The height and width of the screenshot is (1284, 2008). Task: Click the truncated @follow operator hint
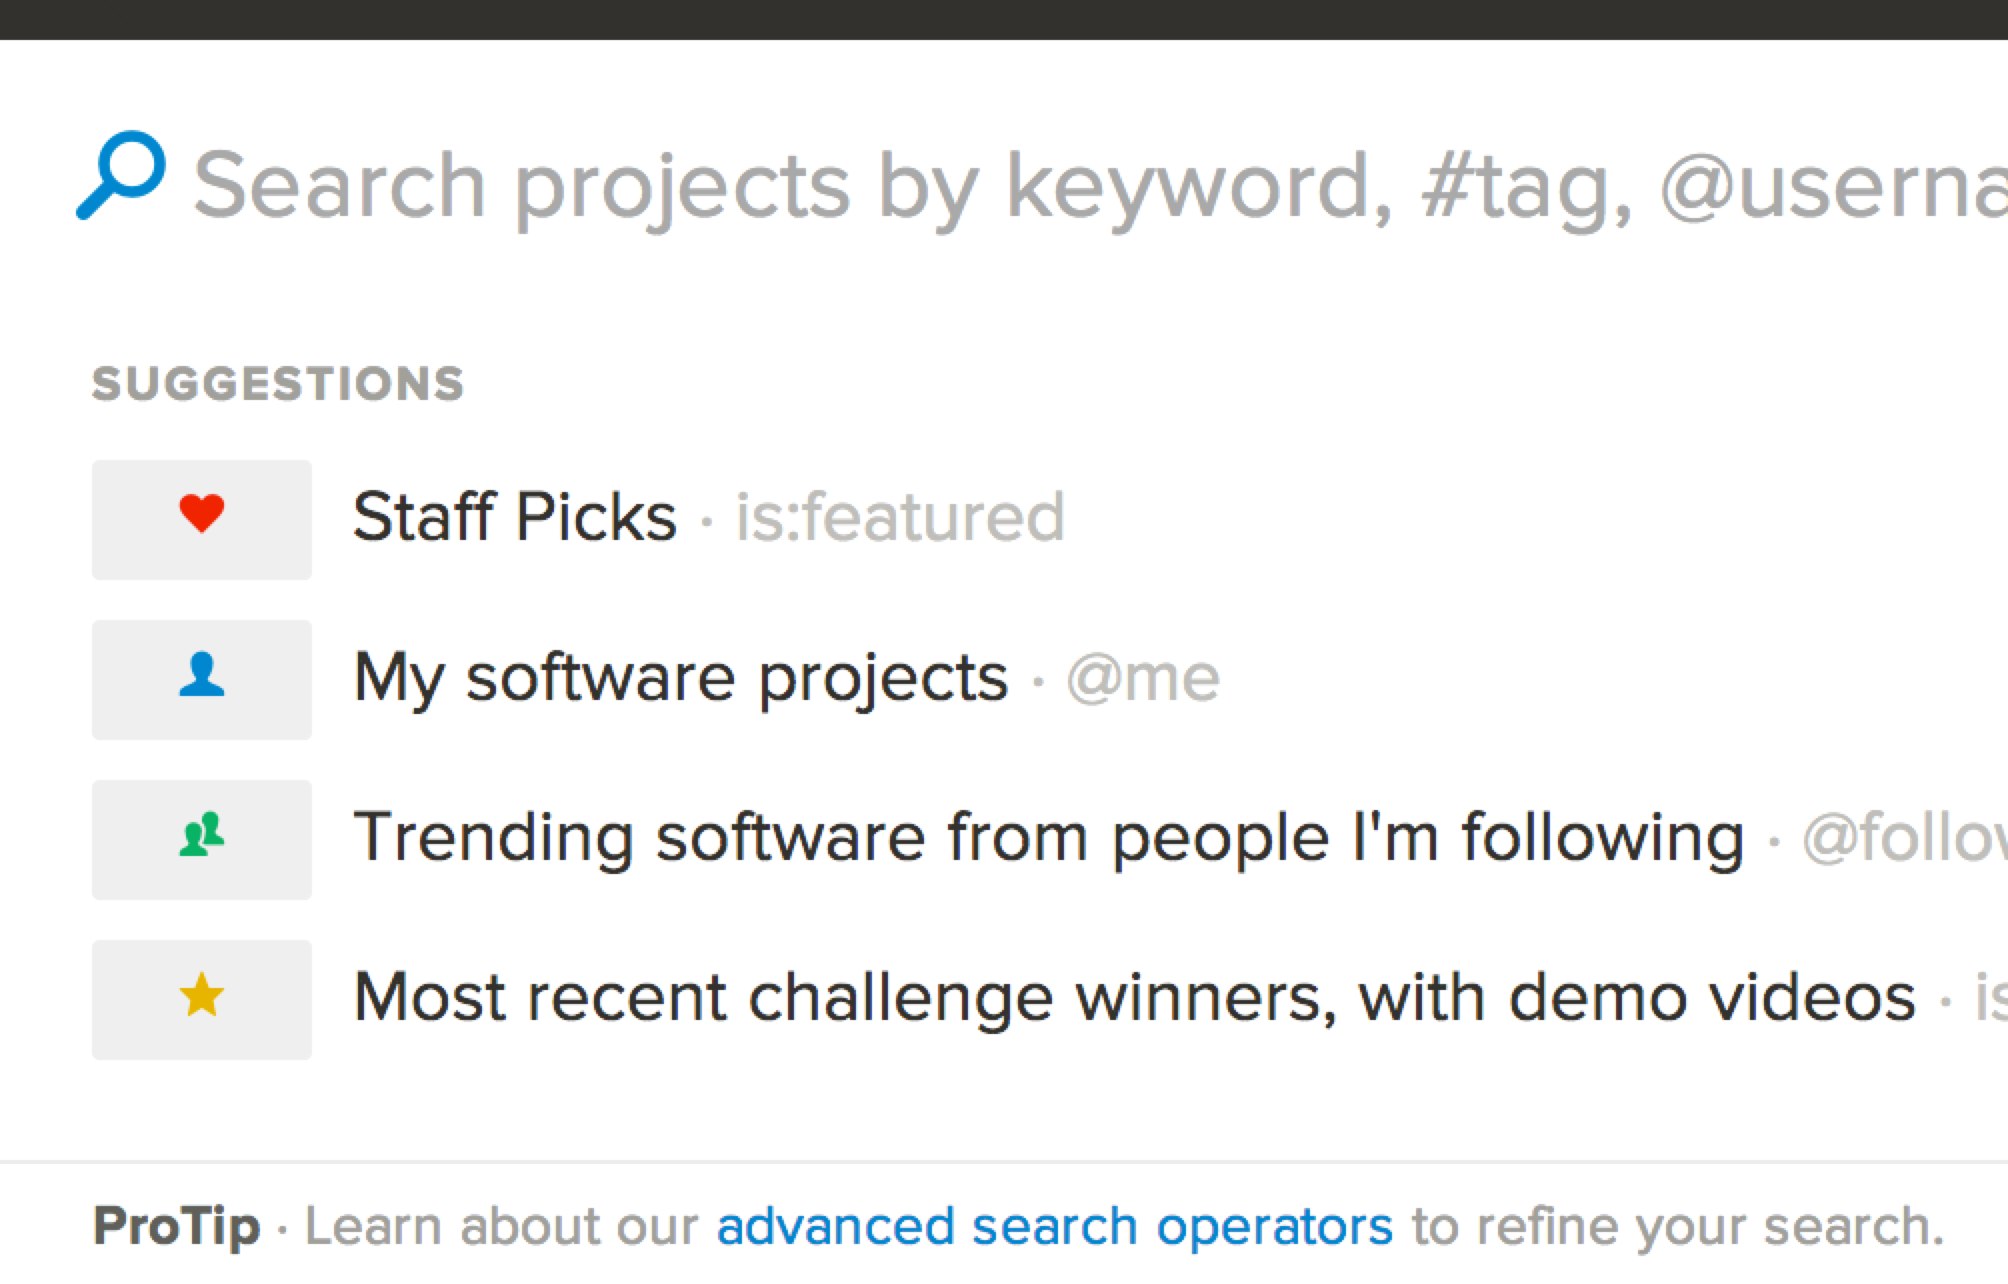(1903, 838)
